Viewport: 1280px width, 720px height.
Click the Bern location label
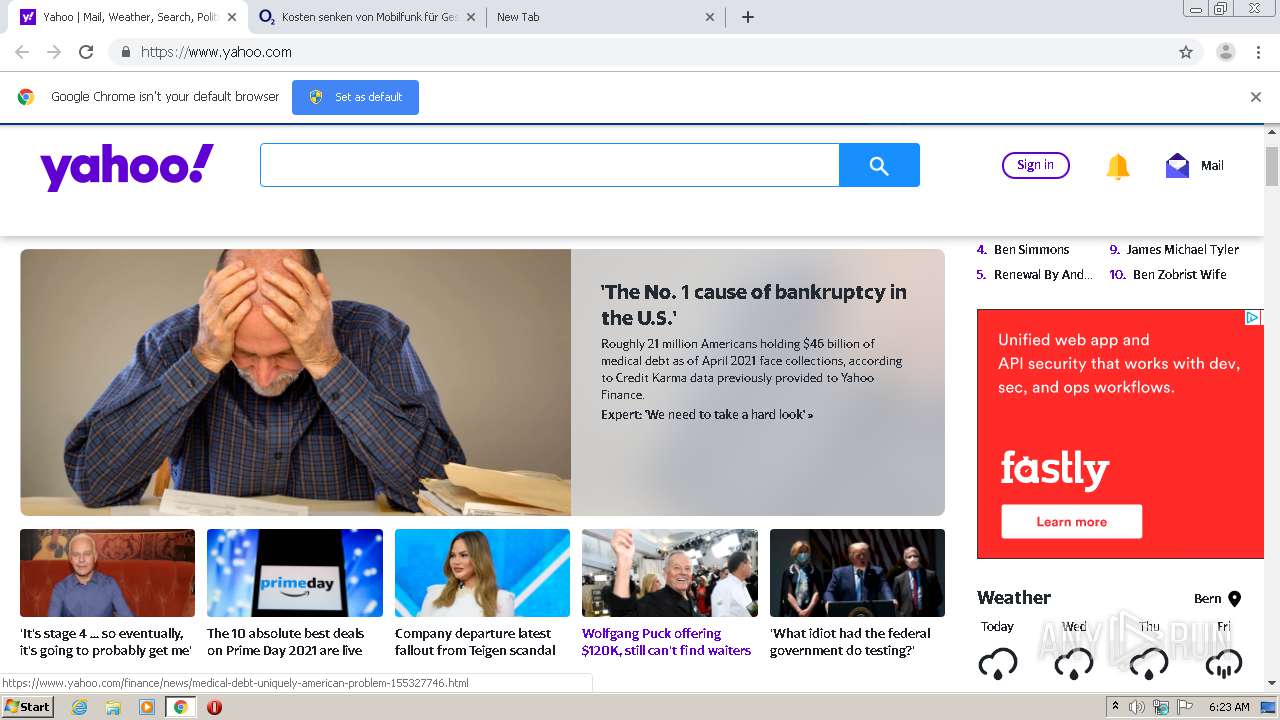click(1207, 599)
